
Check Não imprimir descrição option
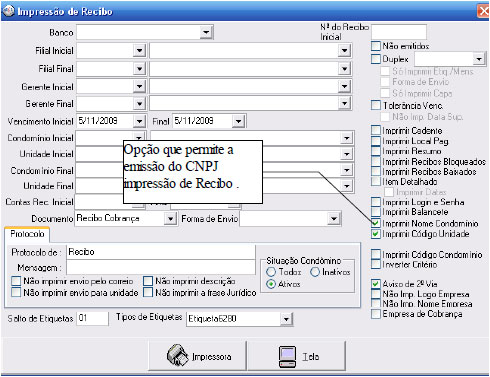148,281
